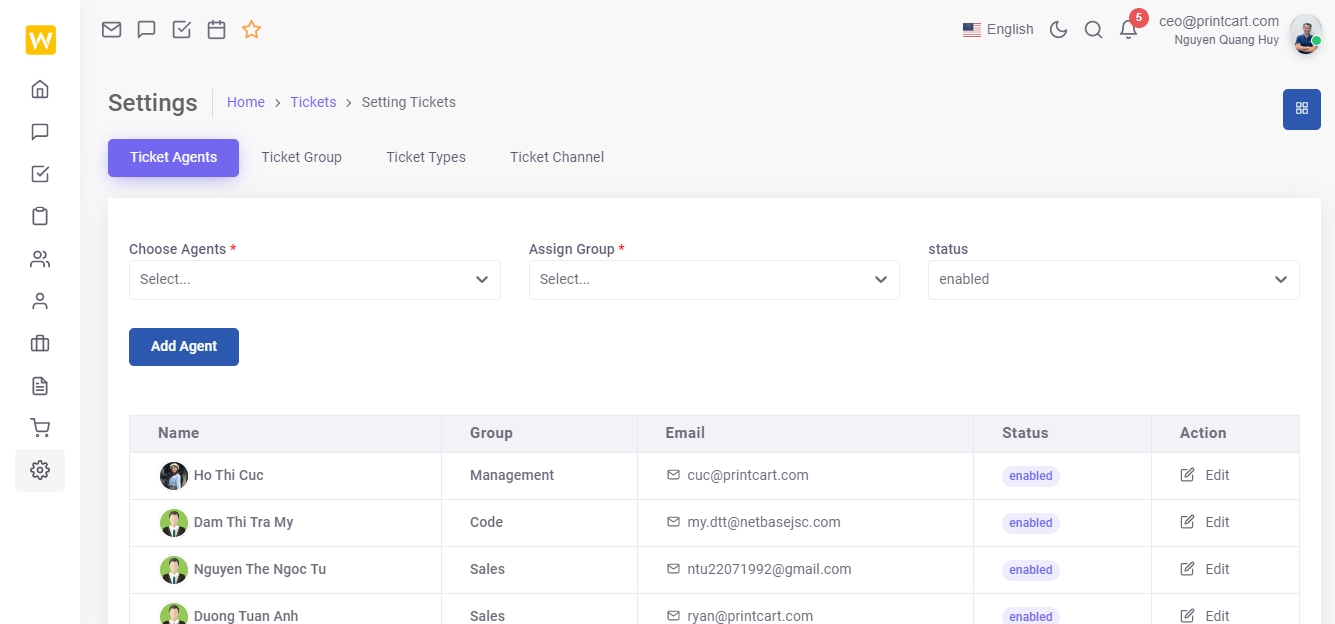Screen dimensions: 1335x624
Task: Click the chat bubble icon in top bar
Action: click(x=146, y=29)
